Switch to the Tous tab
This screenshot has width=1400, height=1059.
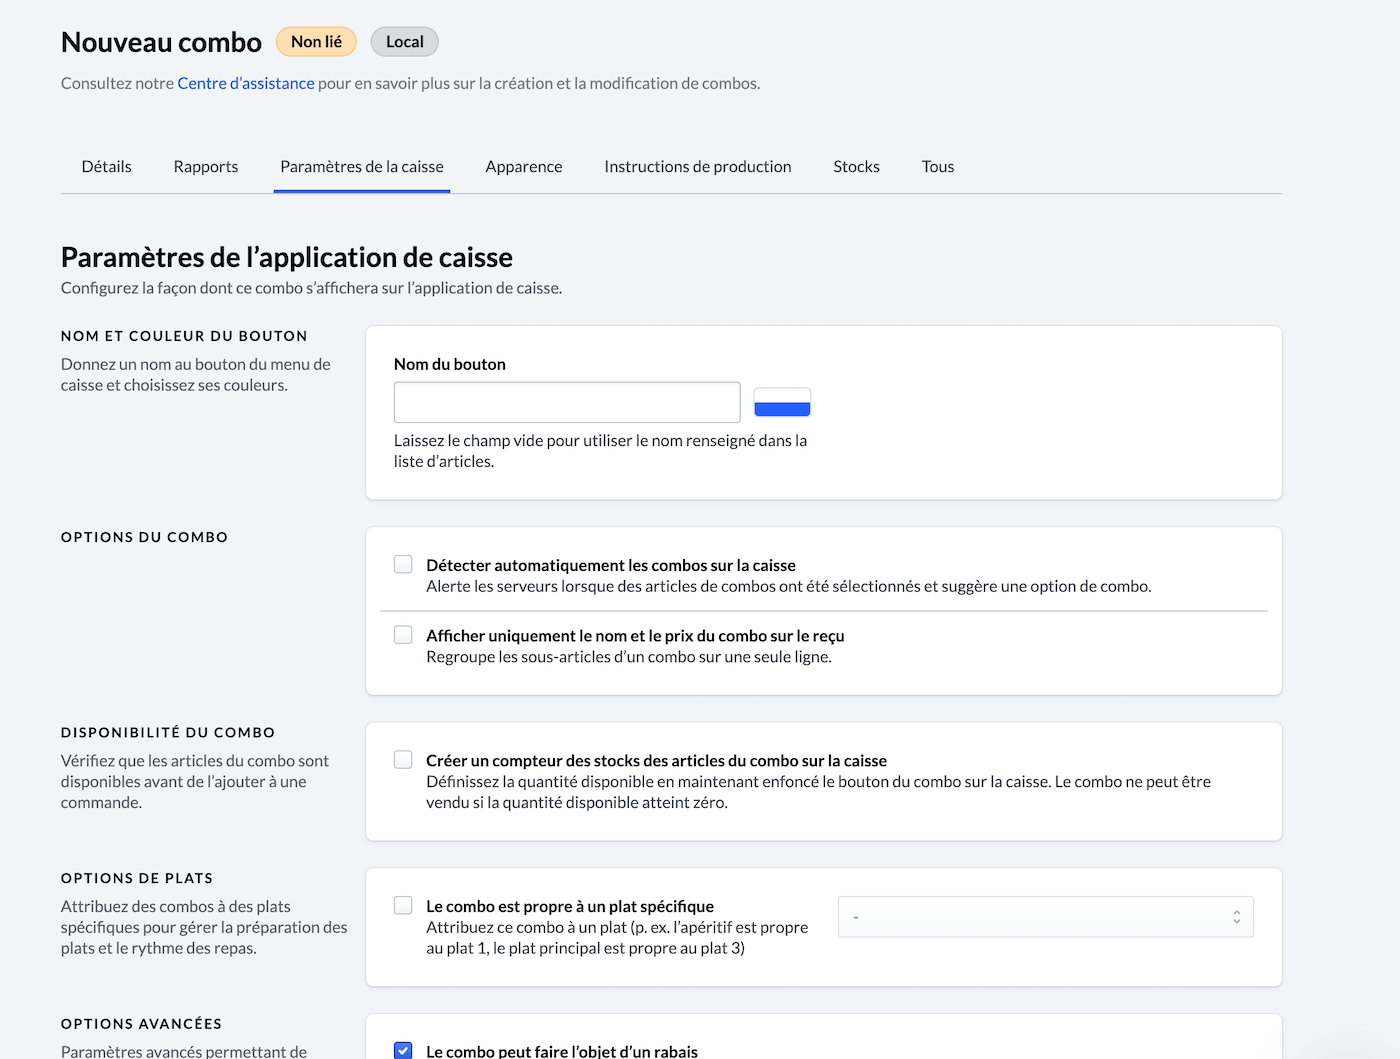938,166
